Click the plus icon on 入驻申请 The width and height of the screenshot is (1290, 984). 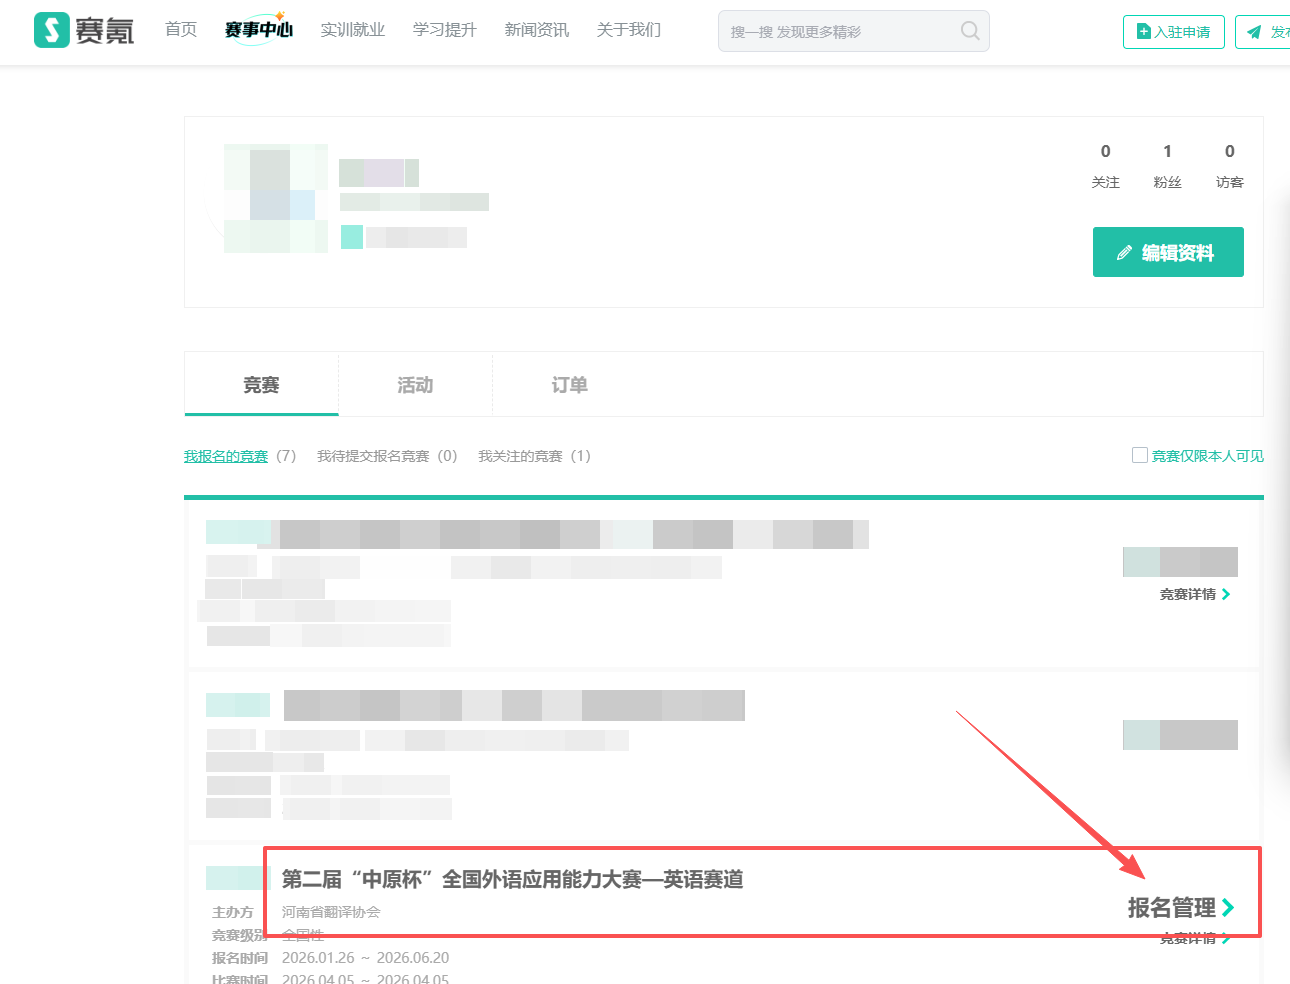tap(1144, 32)
